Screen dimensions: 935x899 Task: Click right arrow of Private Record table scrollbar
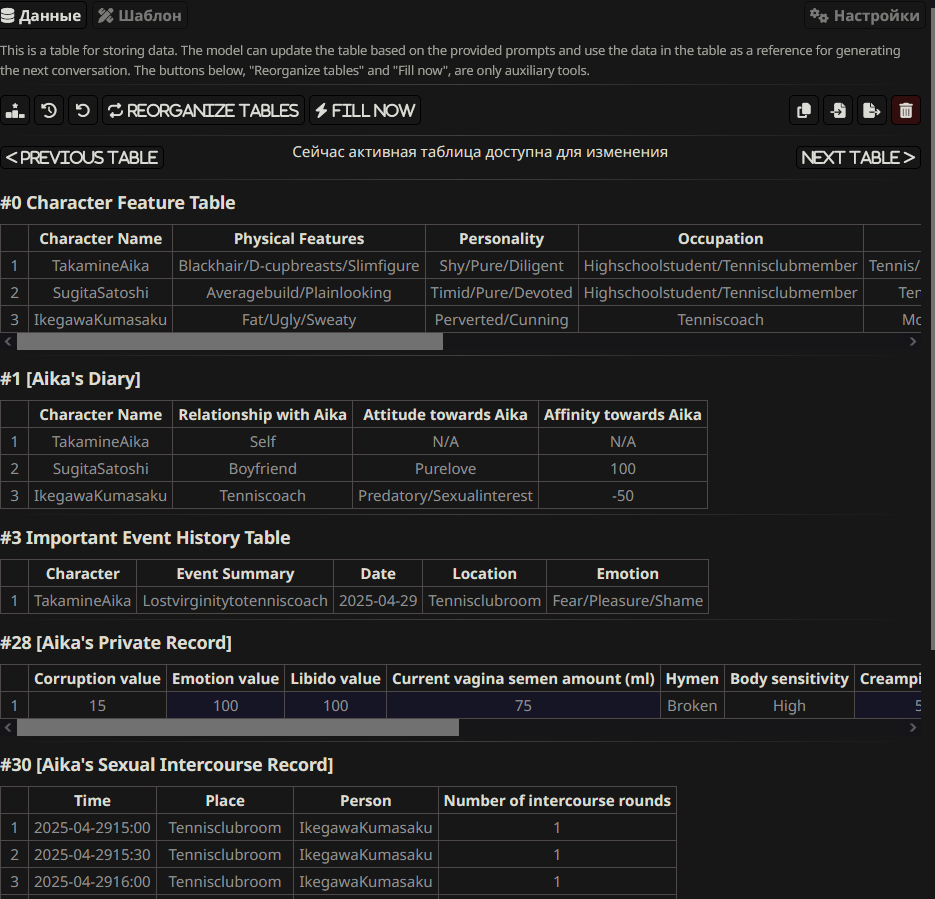point(913,727)
